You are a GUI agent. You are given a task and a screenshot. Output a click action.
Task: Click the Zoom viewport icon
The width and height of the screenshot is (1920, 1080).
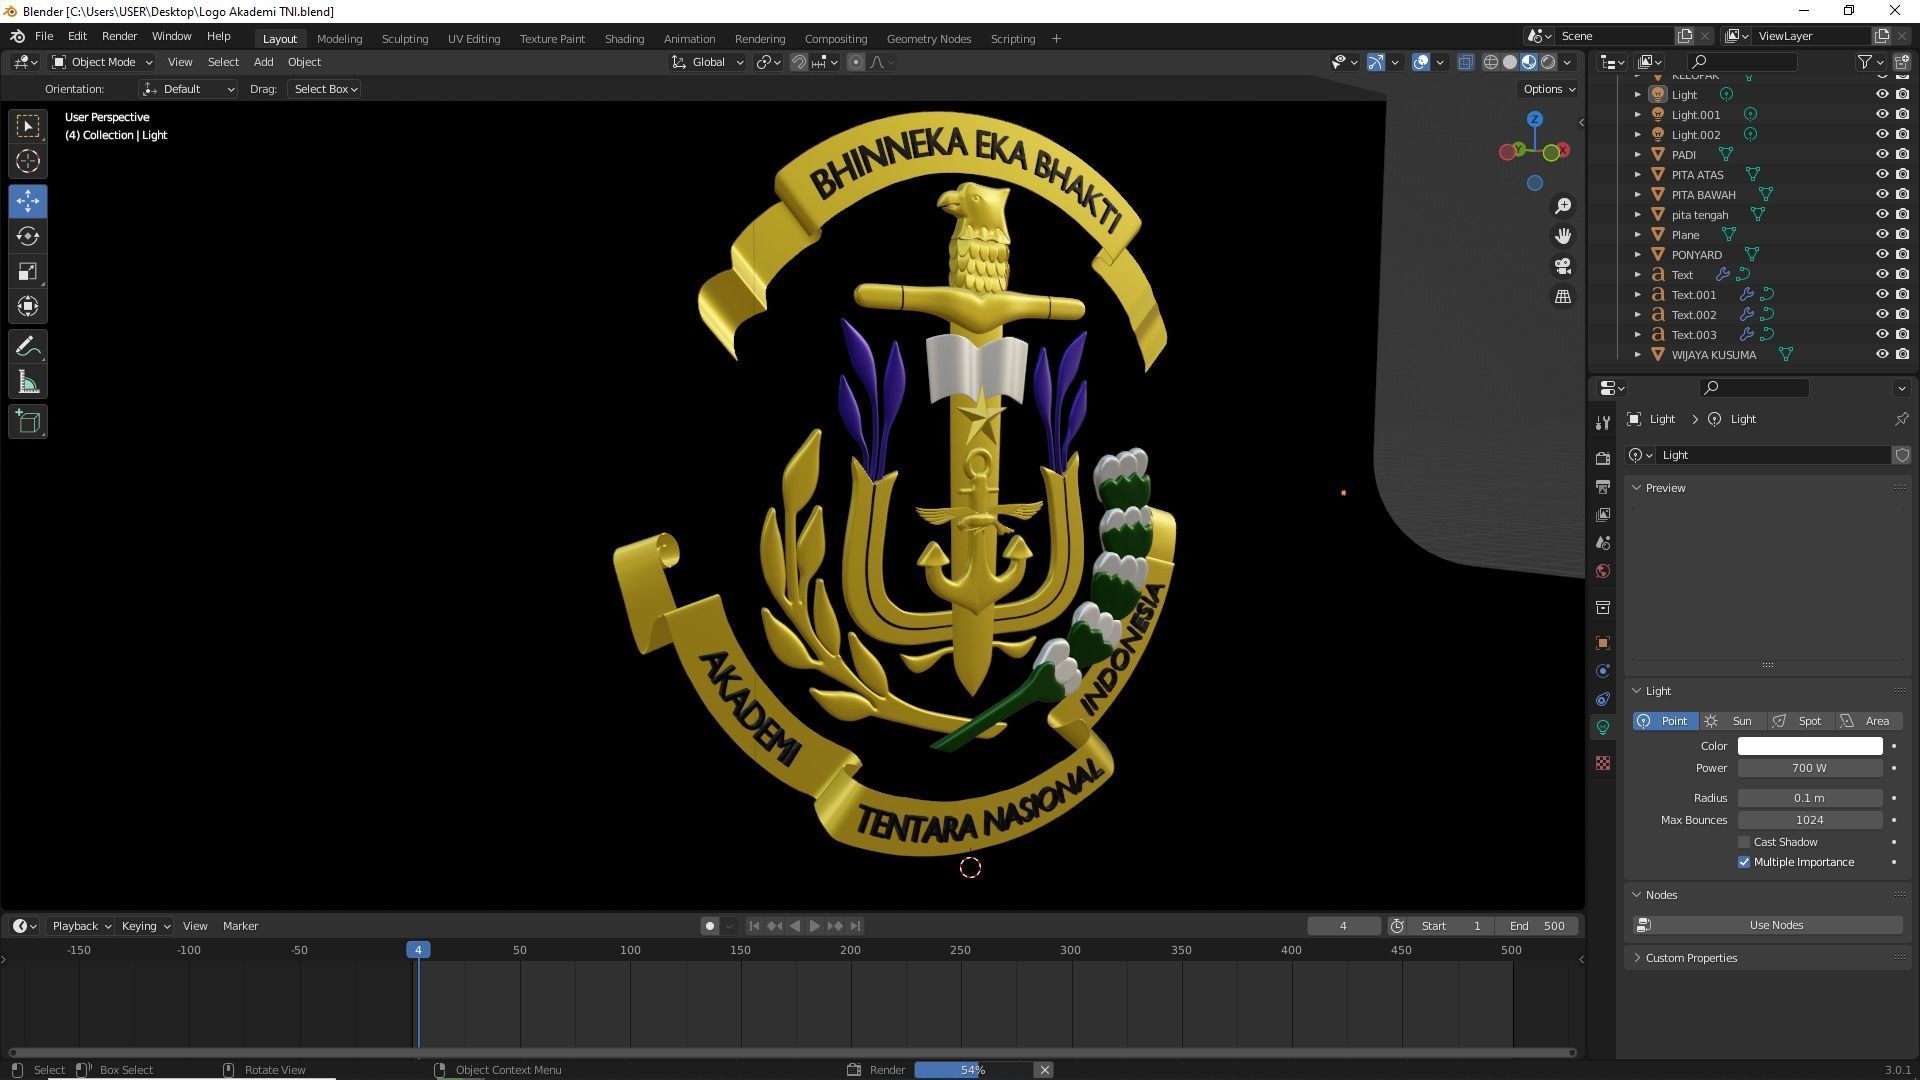[x=1562, y=206]
